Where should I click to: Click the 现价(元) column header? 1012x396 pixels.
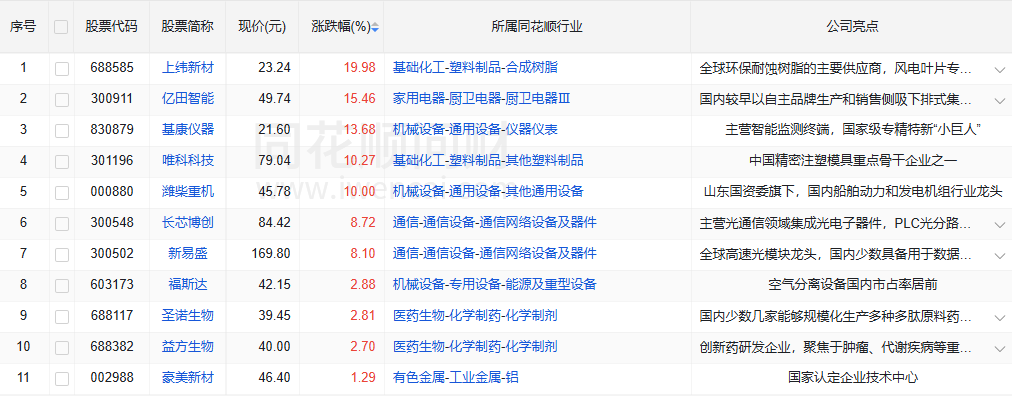tap(262, 27)
